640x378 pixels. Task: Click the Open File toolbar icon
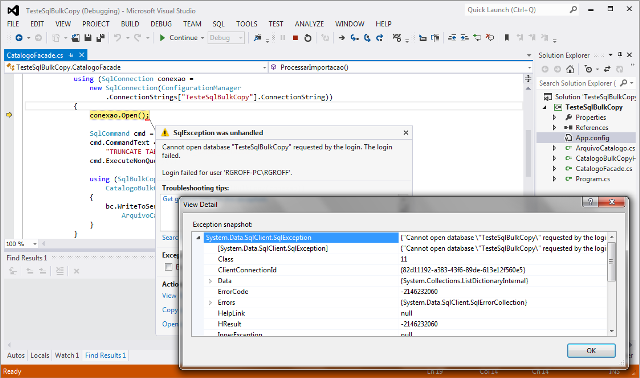click(76, 38)
